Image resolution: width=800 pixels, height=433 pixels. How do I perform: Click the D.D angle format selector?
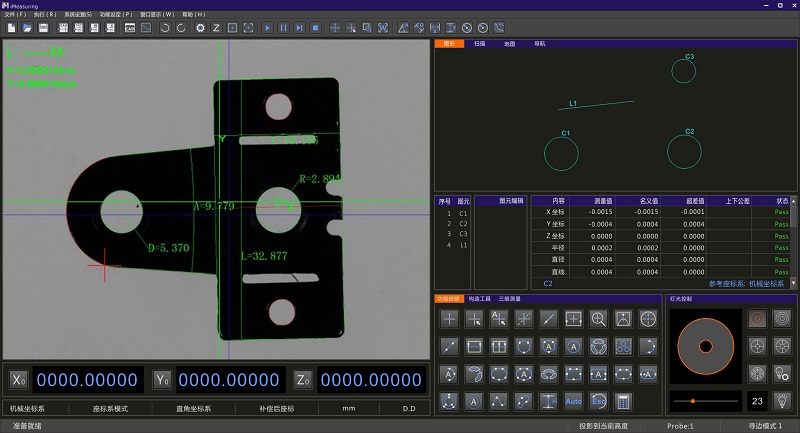pyautogui.click(x=409, y=409)
